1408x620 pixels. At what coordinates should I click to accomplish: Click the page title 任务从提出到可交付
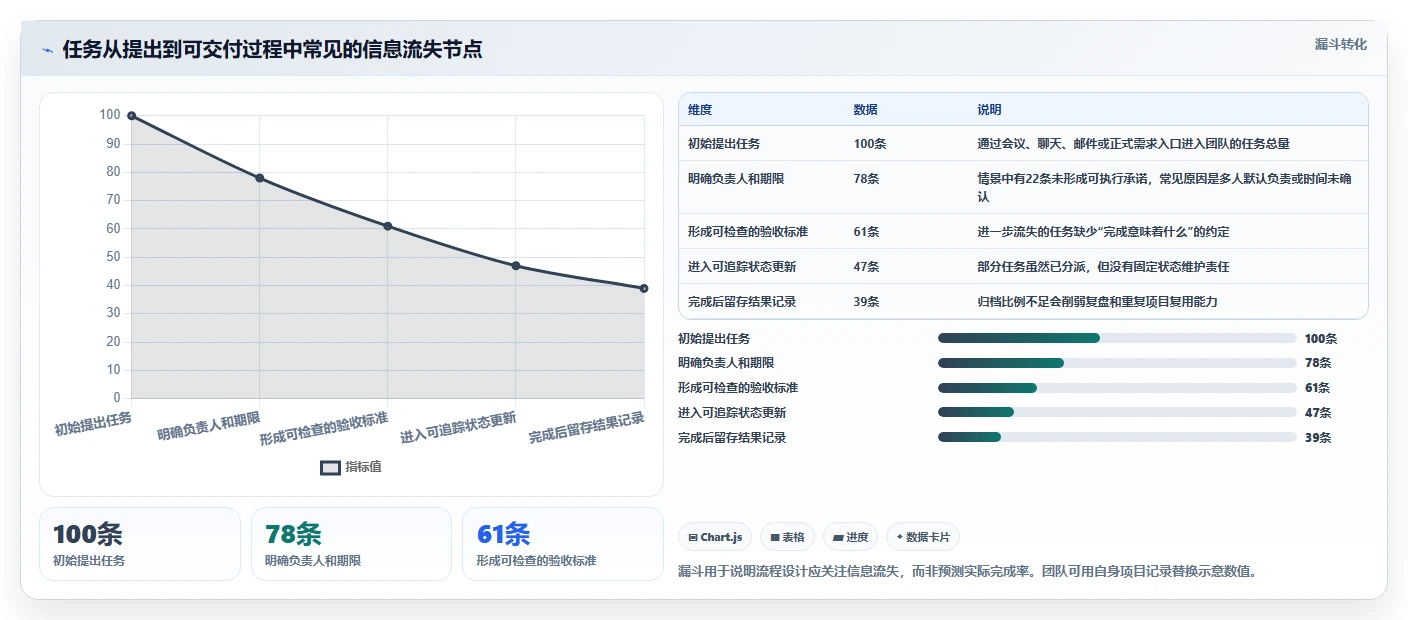272,50
